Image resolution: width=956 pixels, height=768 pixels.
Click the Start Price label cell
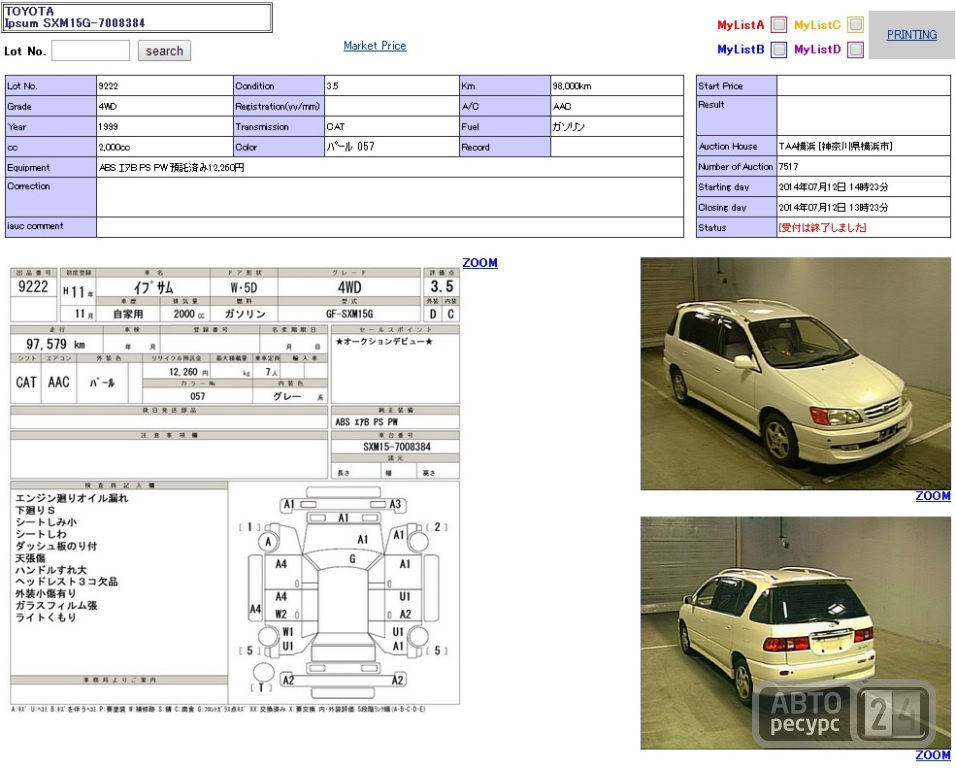coord(736,86)
